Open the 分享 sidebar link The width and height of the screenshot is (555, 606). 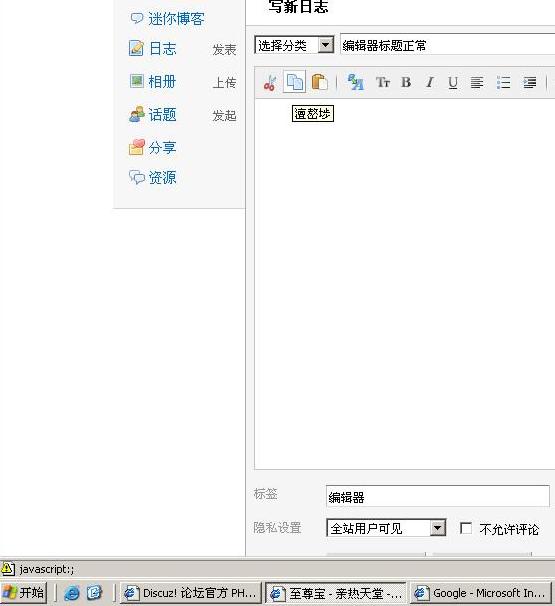click(162, 148)
